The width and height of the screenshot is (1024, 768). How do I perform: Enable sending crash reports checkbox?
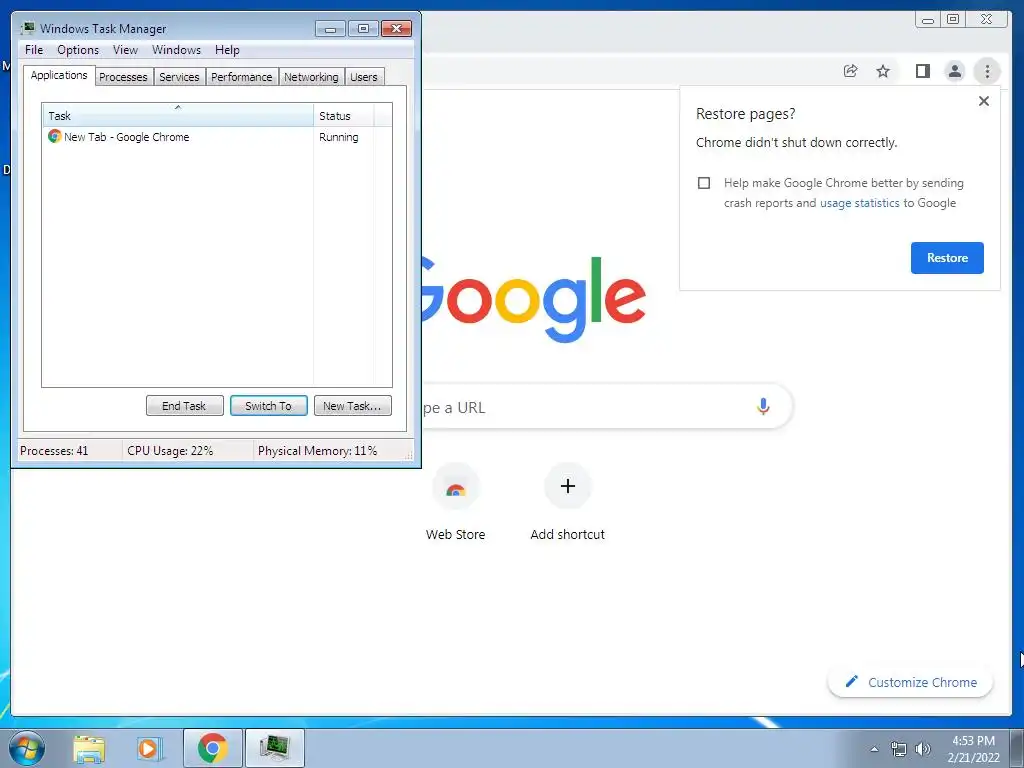coord(703,183)
